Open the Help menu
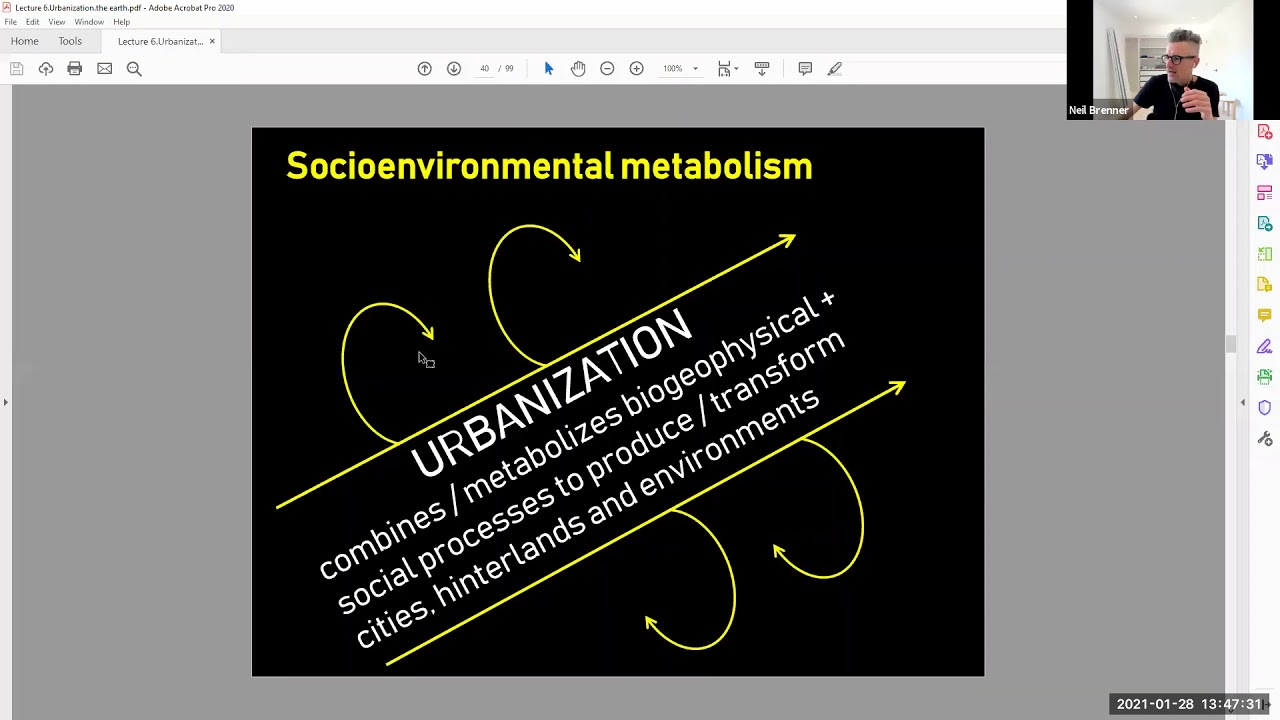 (121, 22)
